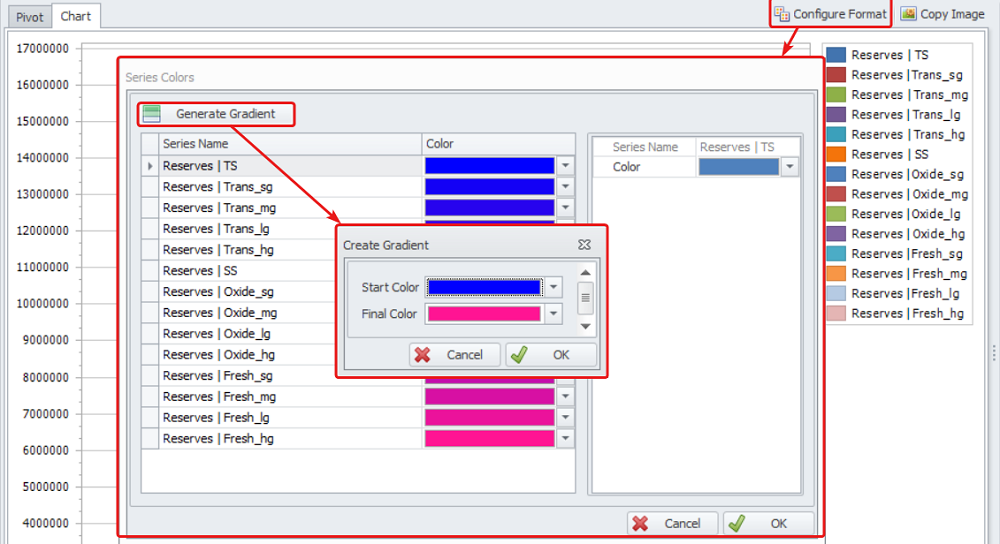Click legend marker for Reserves | Fresh_hg
The width and height of the screenshot is (1000, 544).
pyautogui.click(x=836, y=313)
